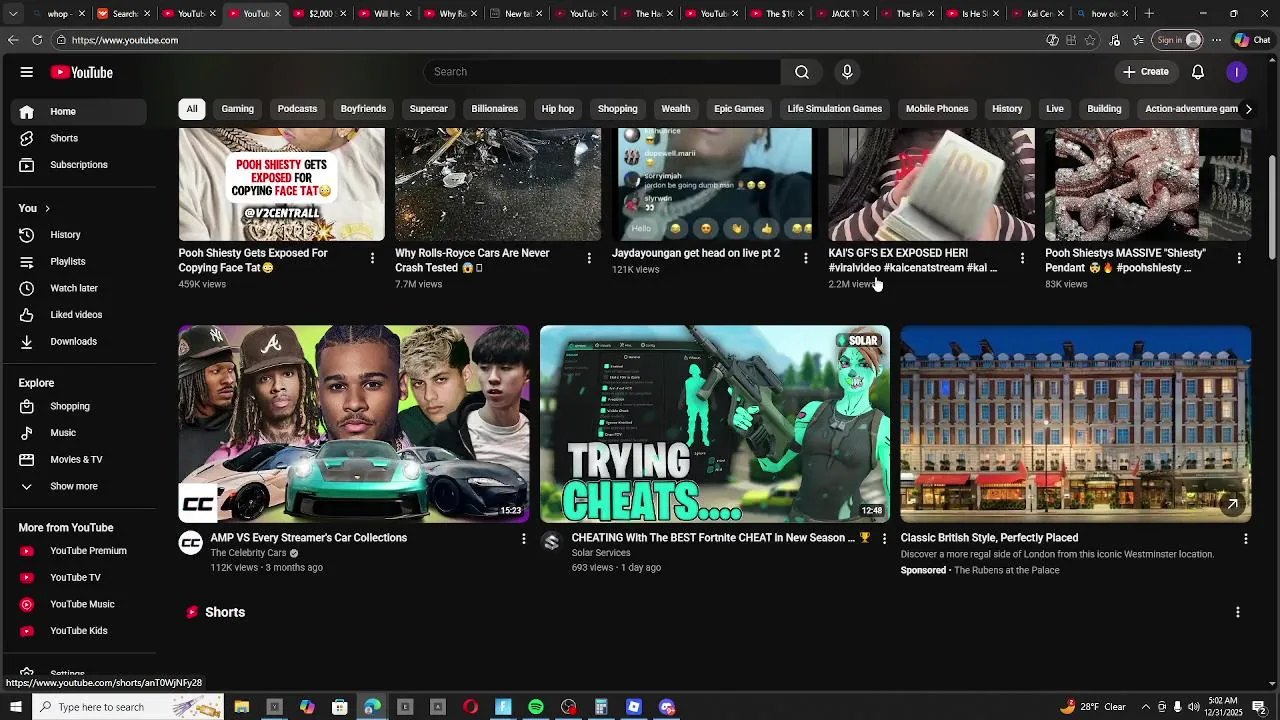Show more filter chips with right arrow
This screenshot has height=720, width=1280.
(1248, 109)
